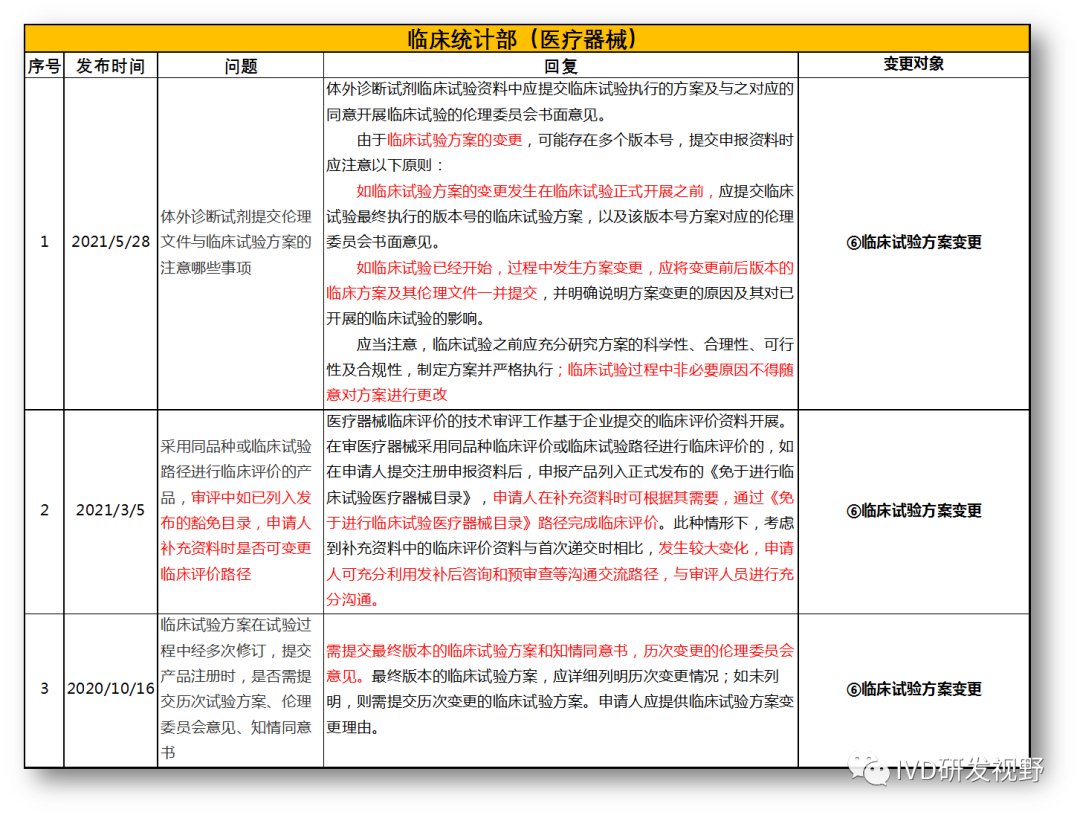Select the date cell 2020/10/16
Image resolution: width=1080 pixels, height=818 pixels.
coord(110,689)
